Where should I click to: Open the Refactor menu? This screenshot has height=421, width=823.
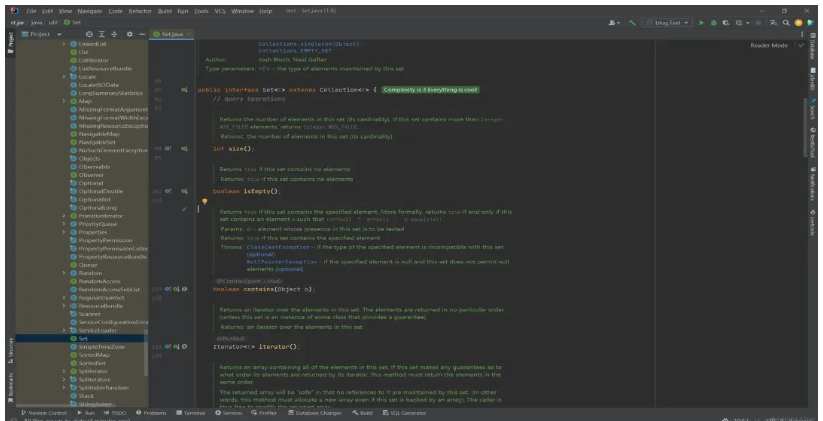(140, 11)
